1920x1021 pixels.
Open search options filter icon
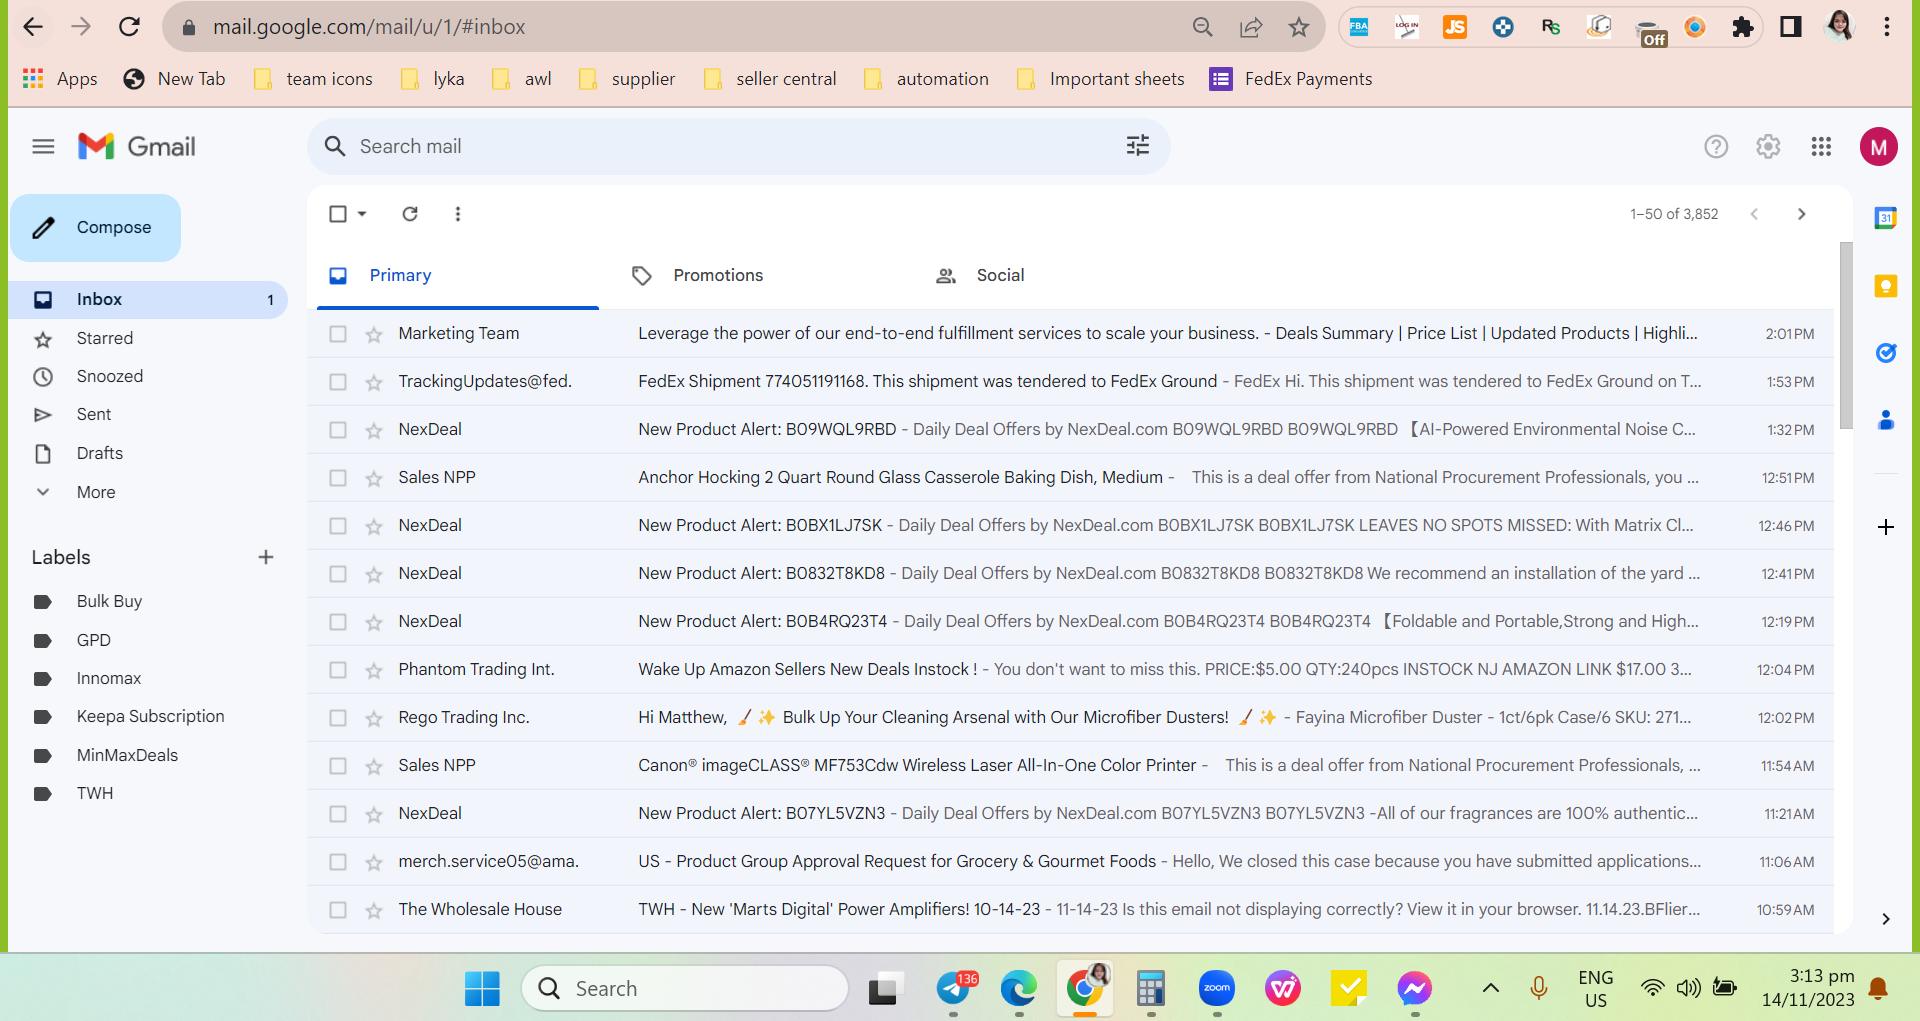click(1138, 146)
